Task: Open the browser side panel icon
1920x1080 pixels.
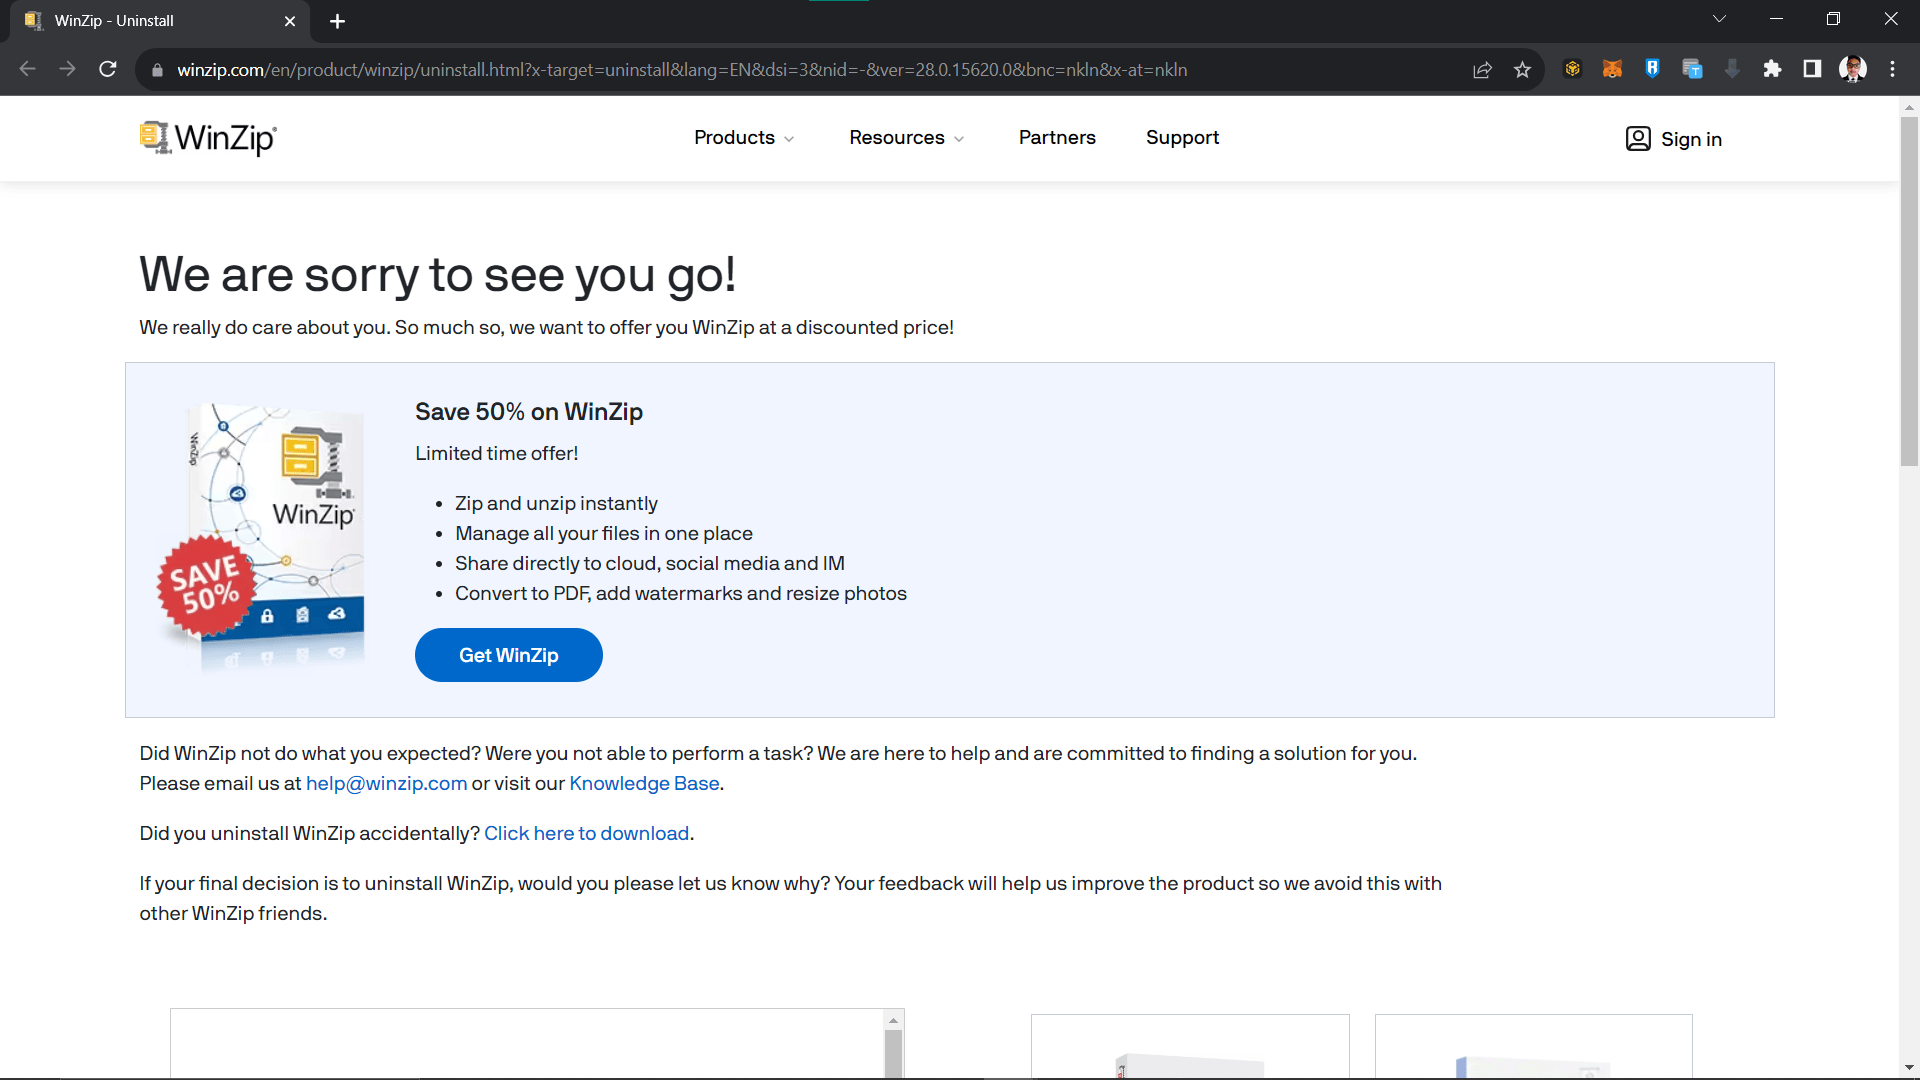Action: tap(1811, 69)
